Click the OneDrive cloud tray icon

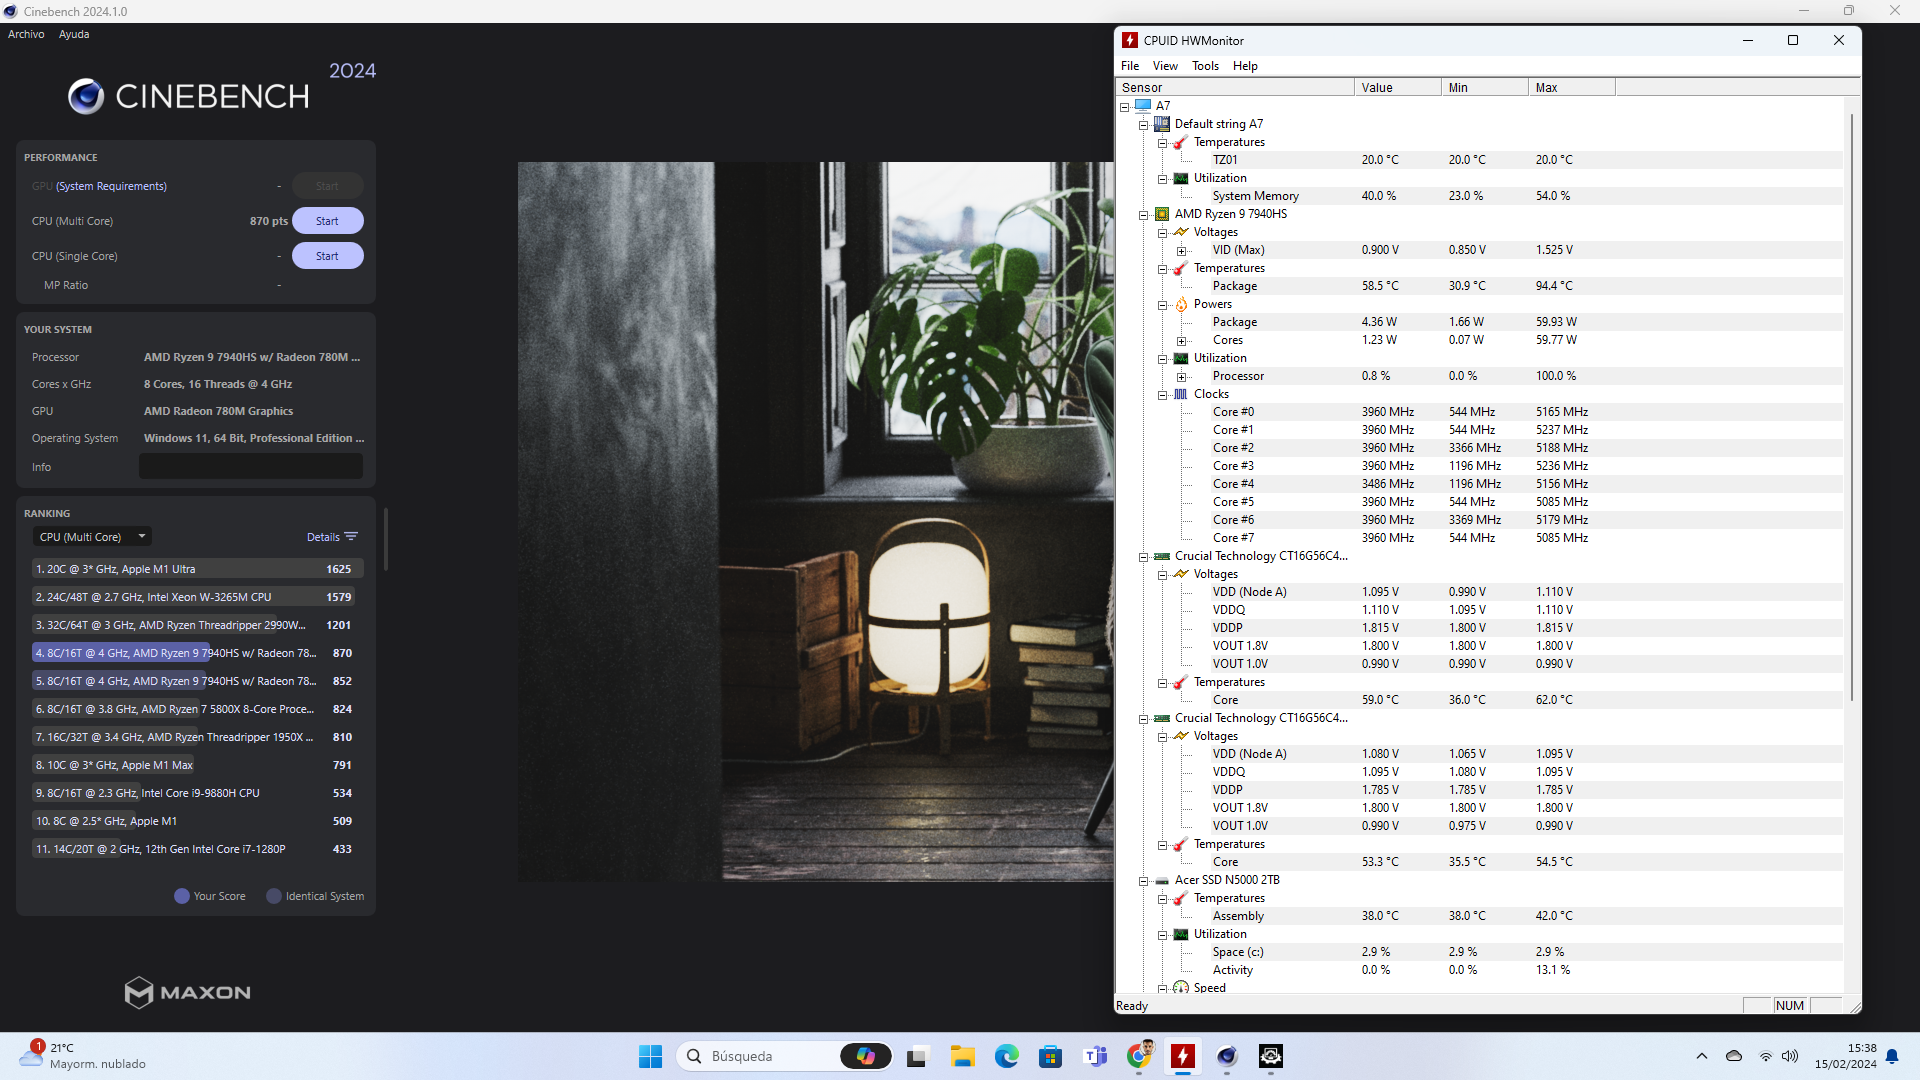pos(1734,1056)
